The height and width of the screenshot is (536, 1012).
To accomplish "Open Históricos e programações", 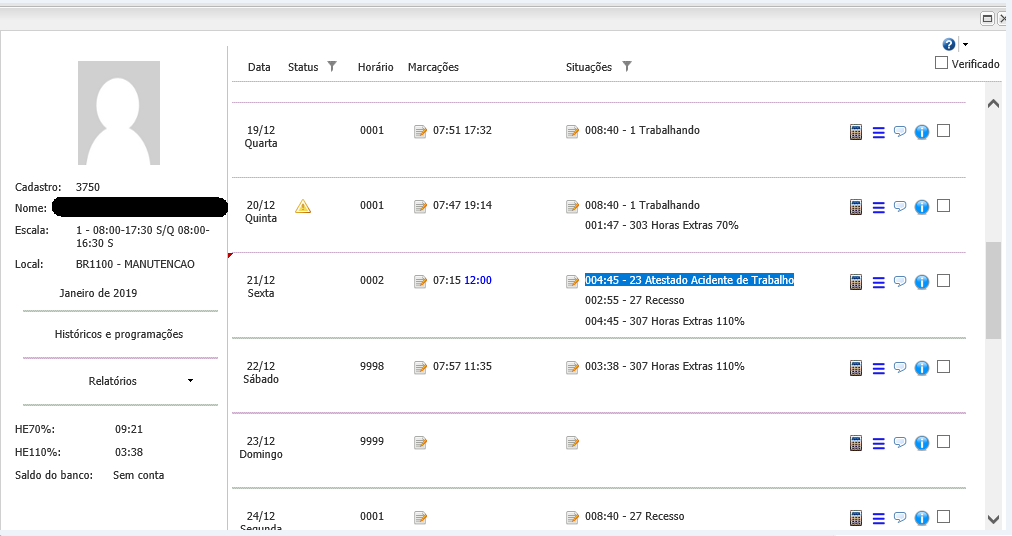I will [119, 334].
